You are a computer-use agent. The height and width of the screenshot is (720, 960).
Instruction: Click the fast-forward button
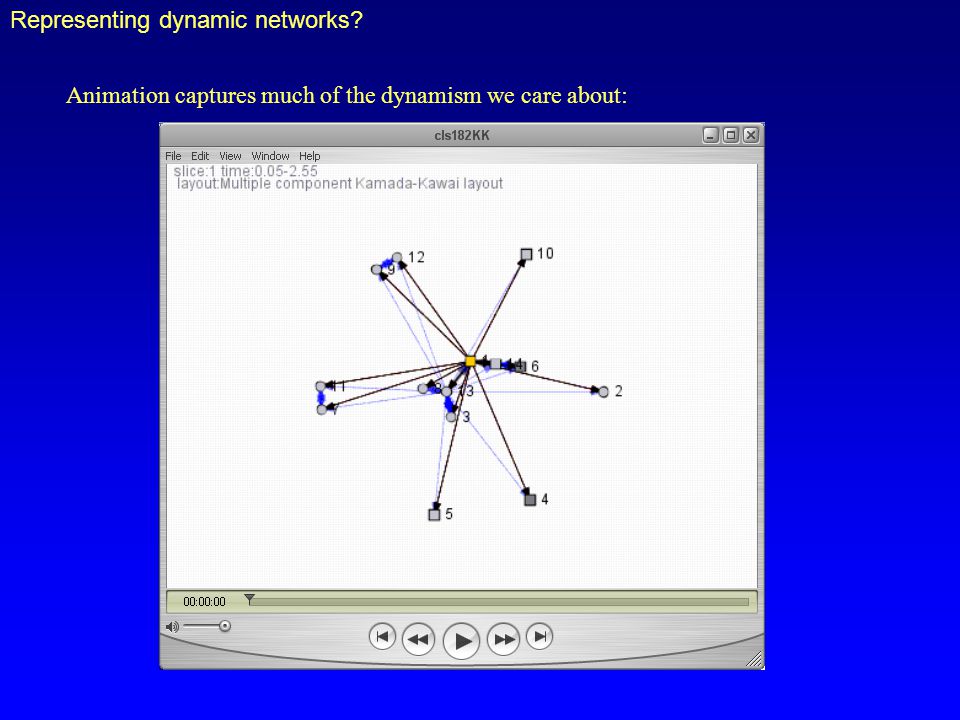click(504, 639)
